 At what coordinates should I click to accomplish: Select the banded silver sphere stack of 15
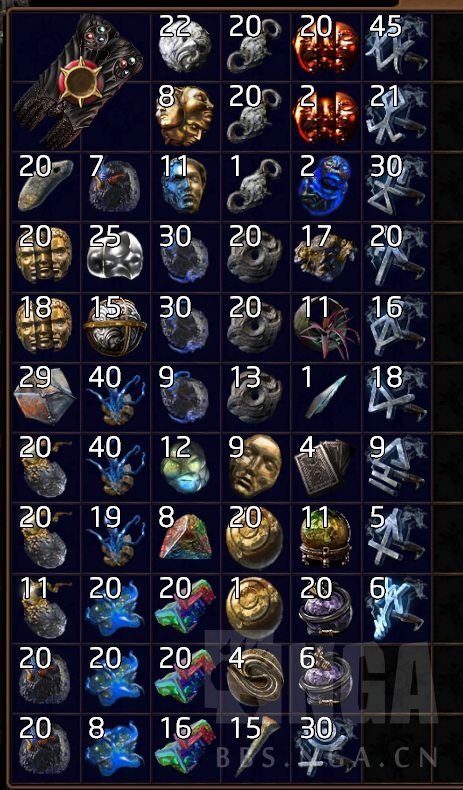tap(115, 327)
